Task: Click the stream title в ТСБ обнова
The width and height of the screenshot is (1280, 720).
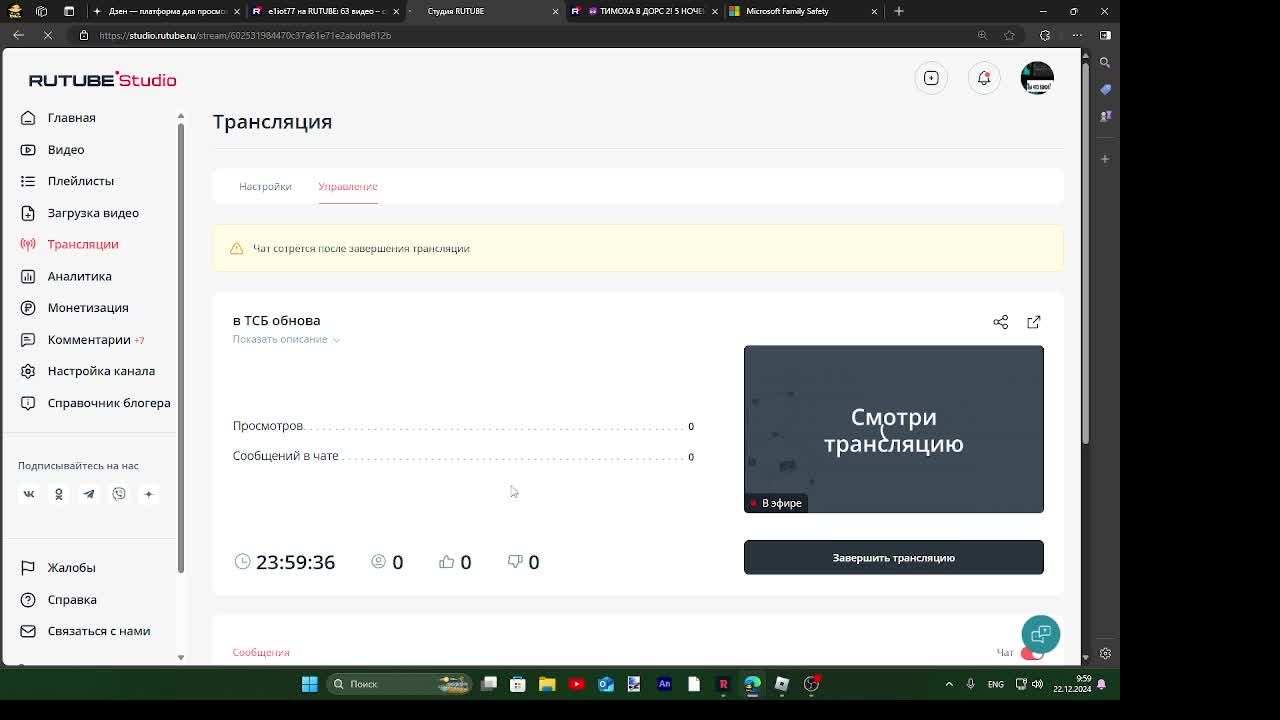Action: [x=276, y=320]
